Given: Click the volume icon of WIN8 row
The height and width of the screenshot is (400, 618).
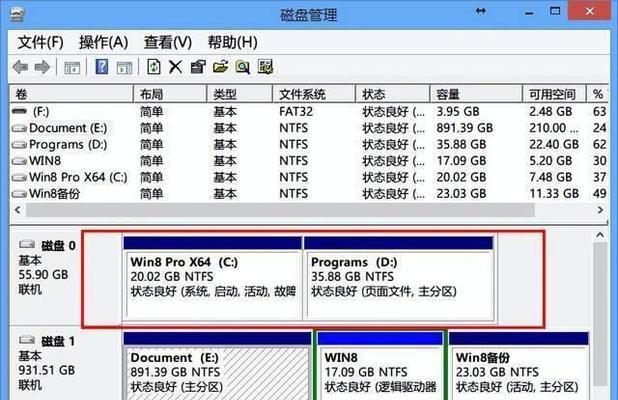Looking at the screenshot, I should (x=19, y=161).
